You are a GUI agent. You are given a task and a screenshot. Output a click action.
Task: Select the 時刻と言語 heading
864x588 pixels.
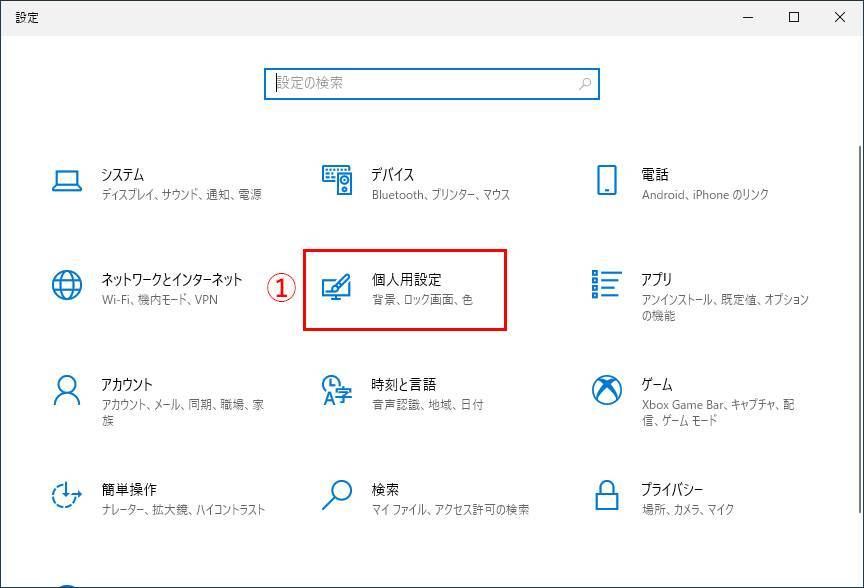click(x=404, y=384)
